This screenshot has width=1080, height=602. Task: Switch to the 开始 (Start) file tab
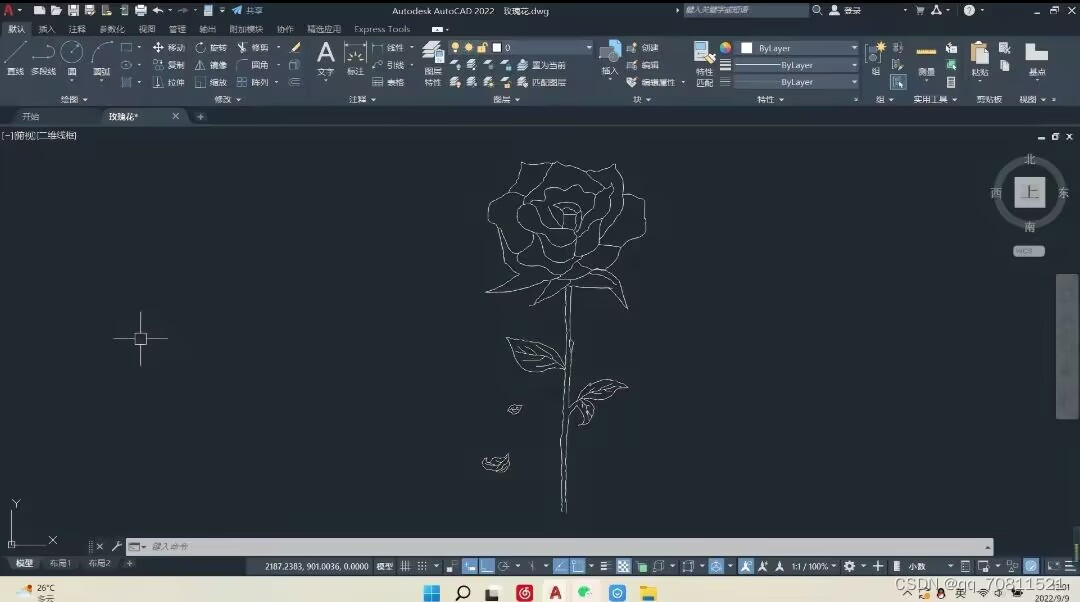(x=31, y=116)
